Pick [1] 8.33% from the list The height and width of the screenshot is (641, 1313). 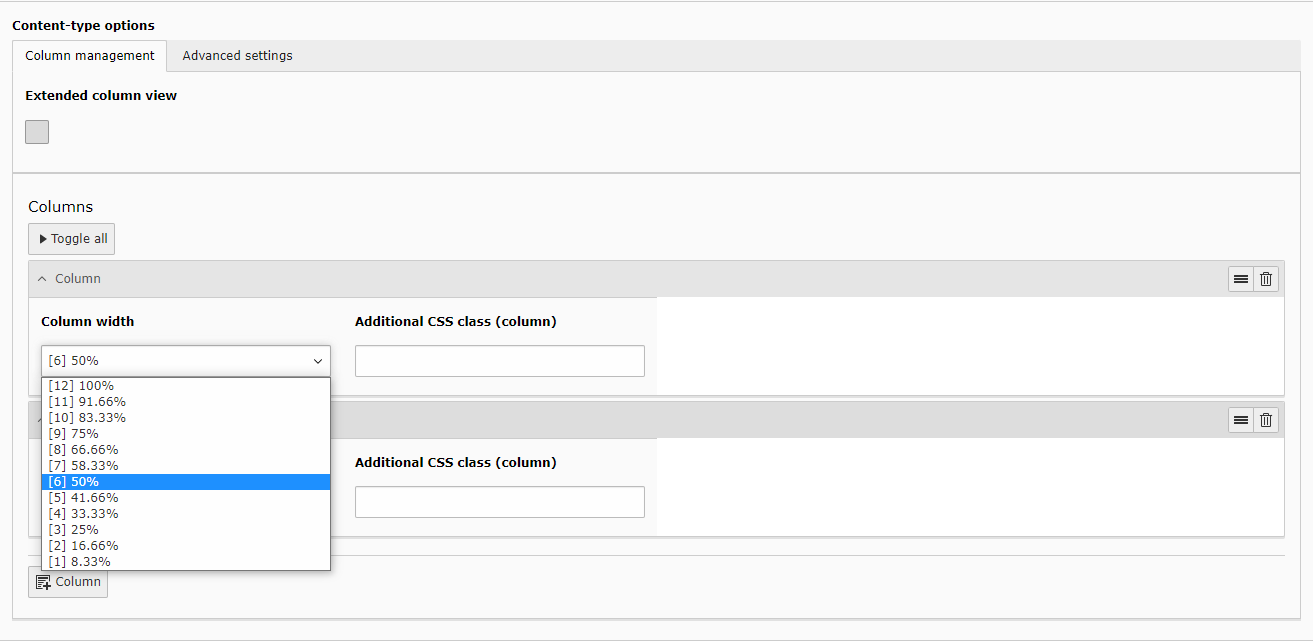coord(79,562)
